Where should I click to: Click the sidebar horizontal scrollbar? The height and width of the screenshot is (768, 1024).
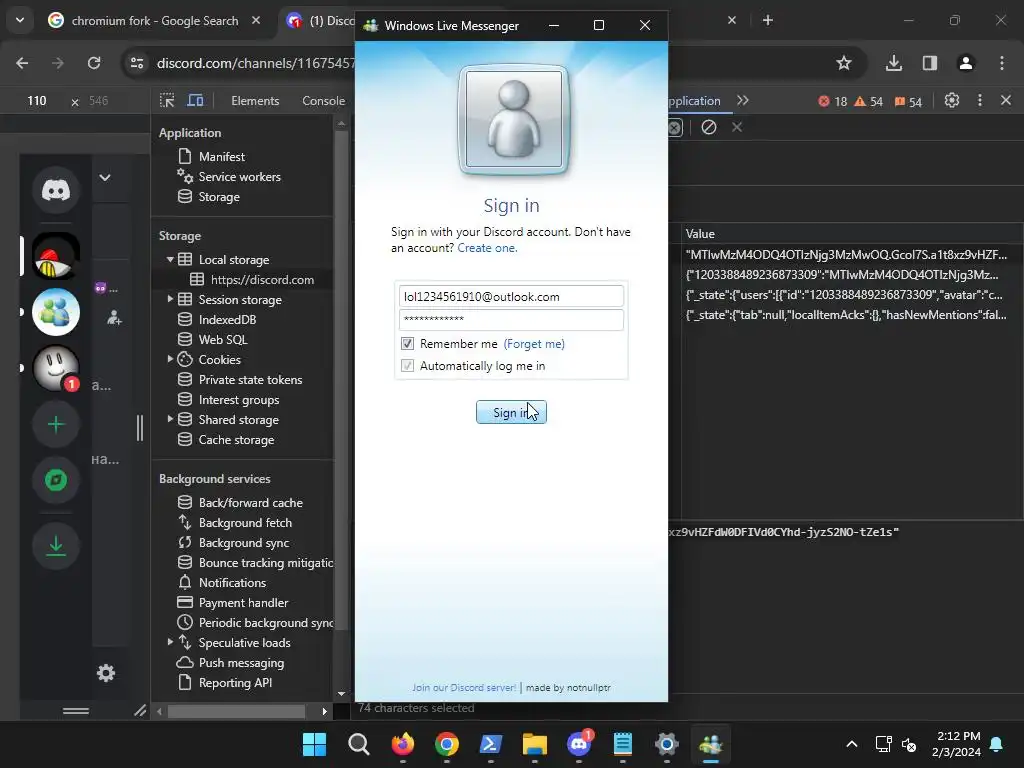236,711
